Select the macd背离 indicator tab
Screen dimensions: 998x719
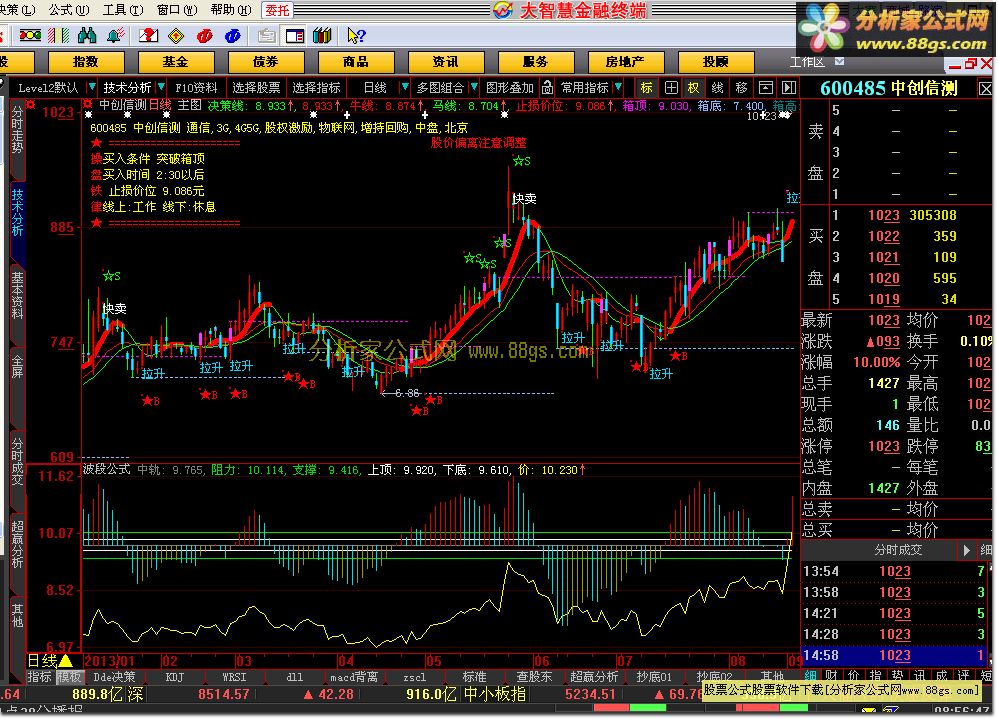click(354, 677)
